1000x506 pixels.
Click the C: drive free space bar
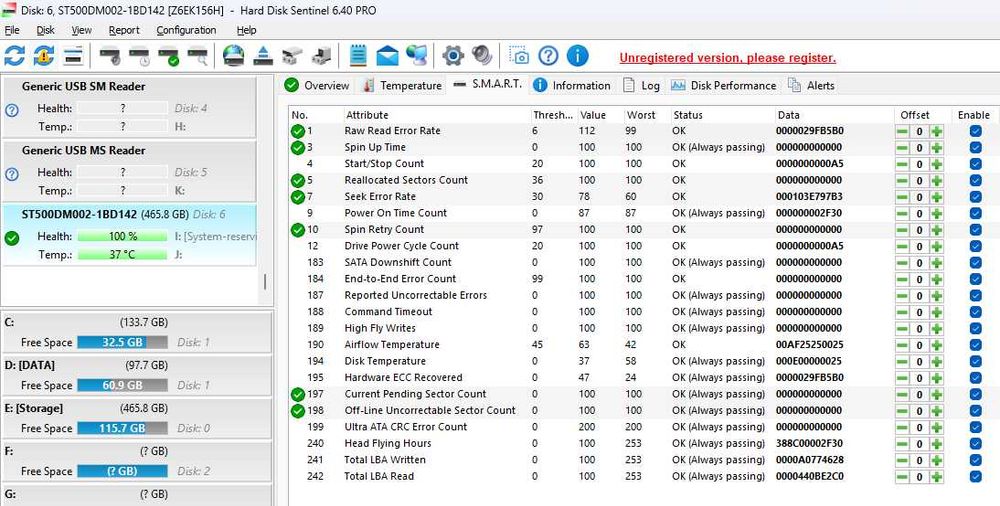pos(122,343)
